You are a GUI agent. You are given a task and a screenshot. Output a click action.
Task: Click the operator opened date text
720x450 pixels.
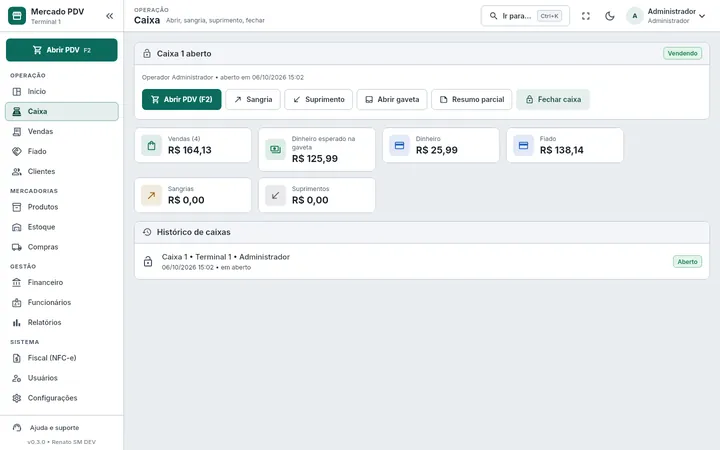[x=223, y=78]
